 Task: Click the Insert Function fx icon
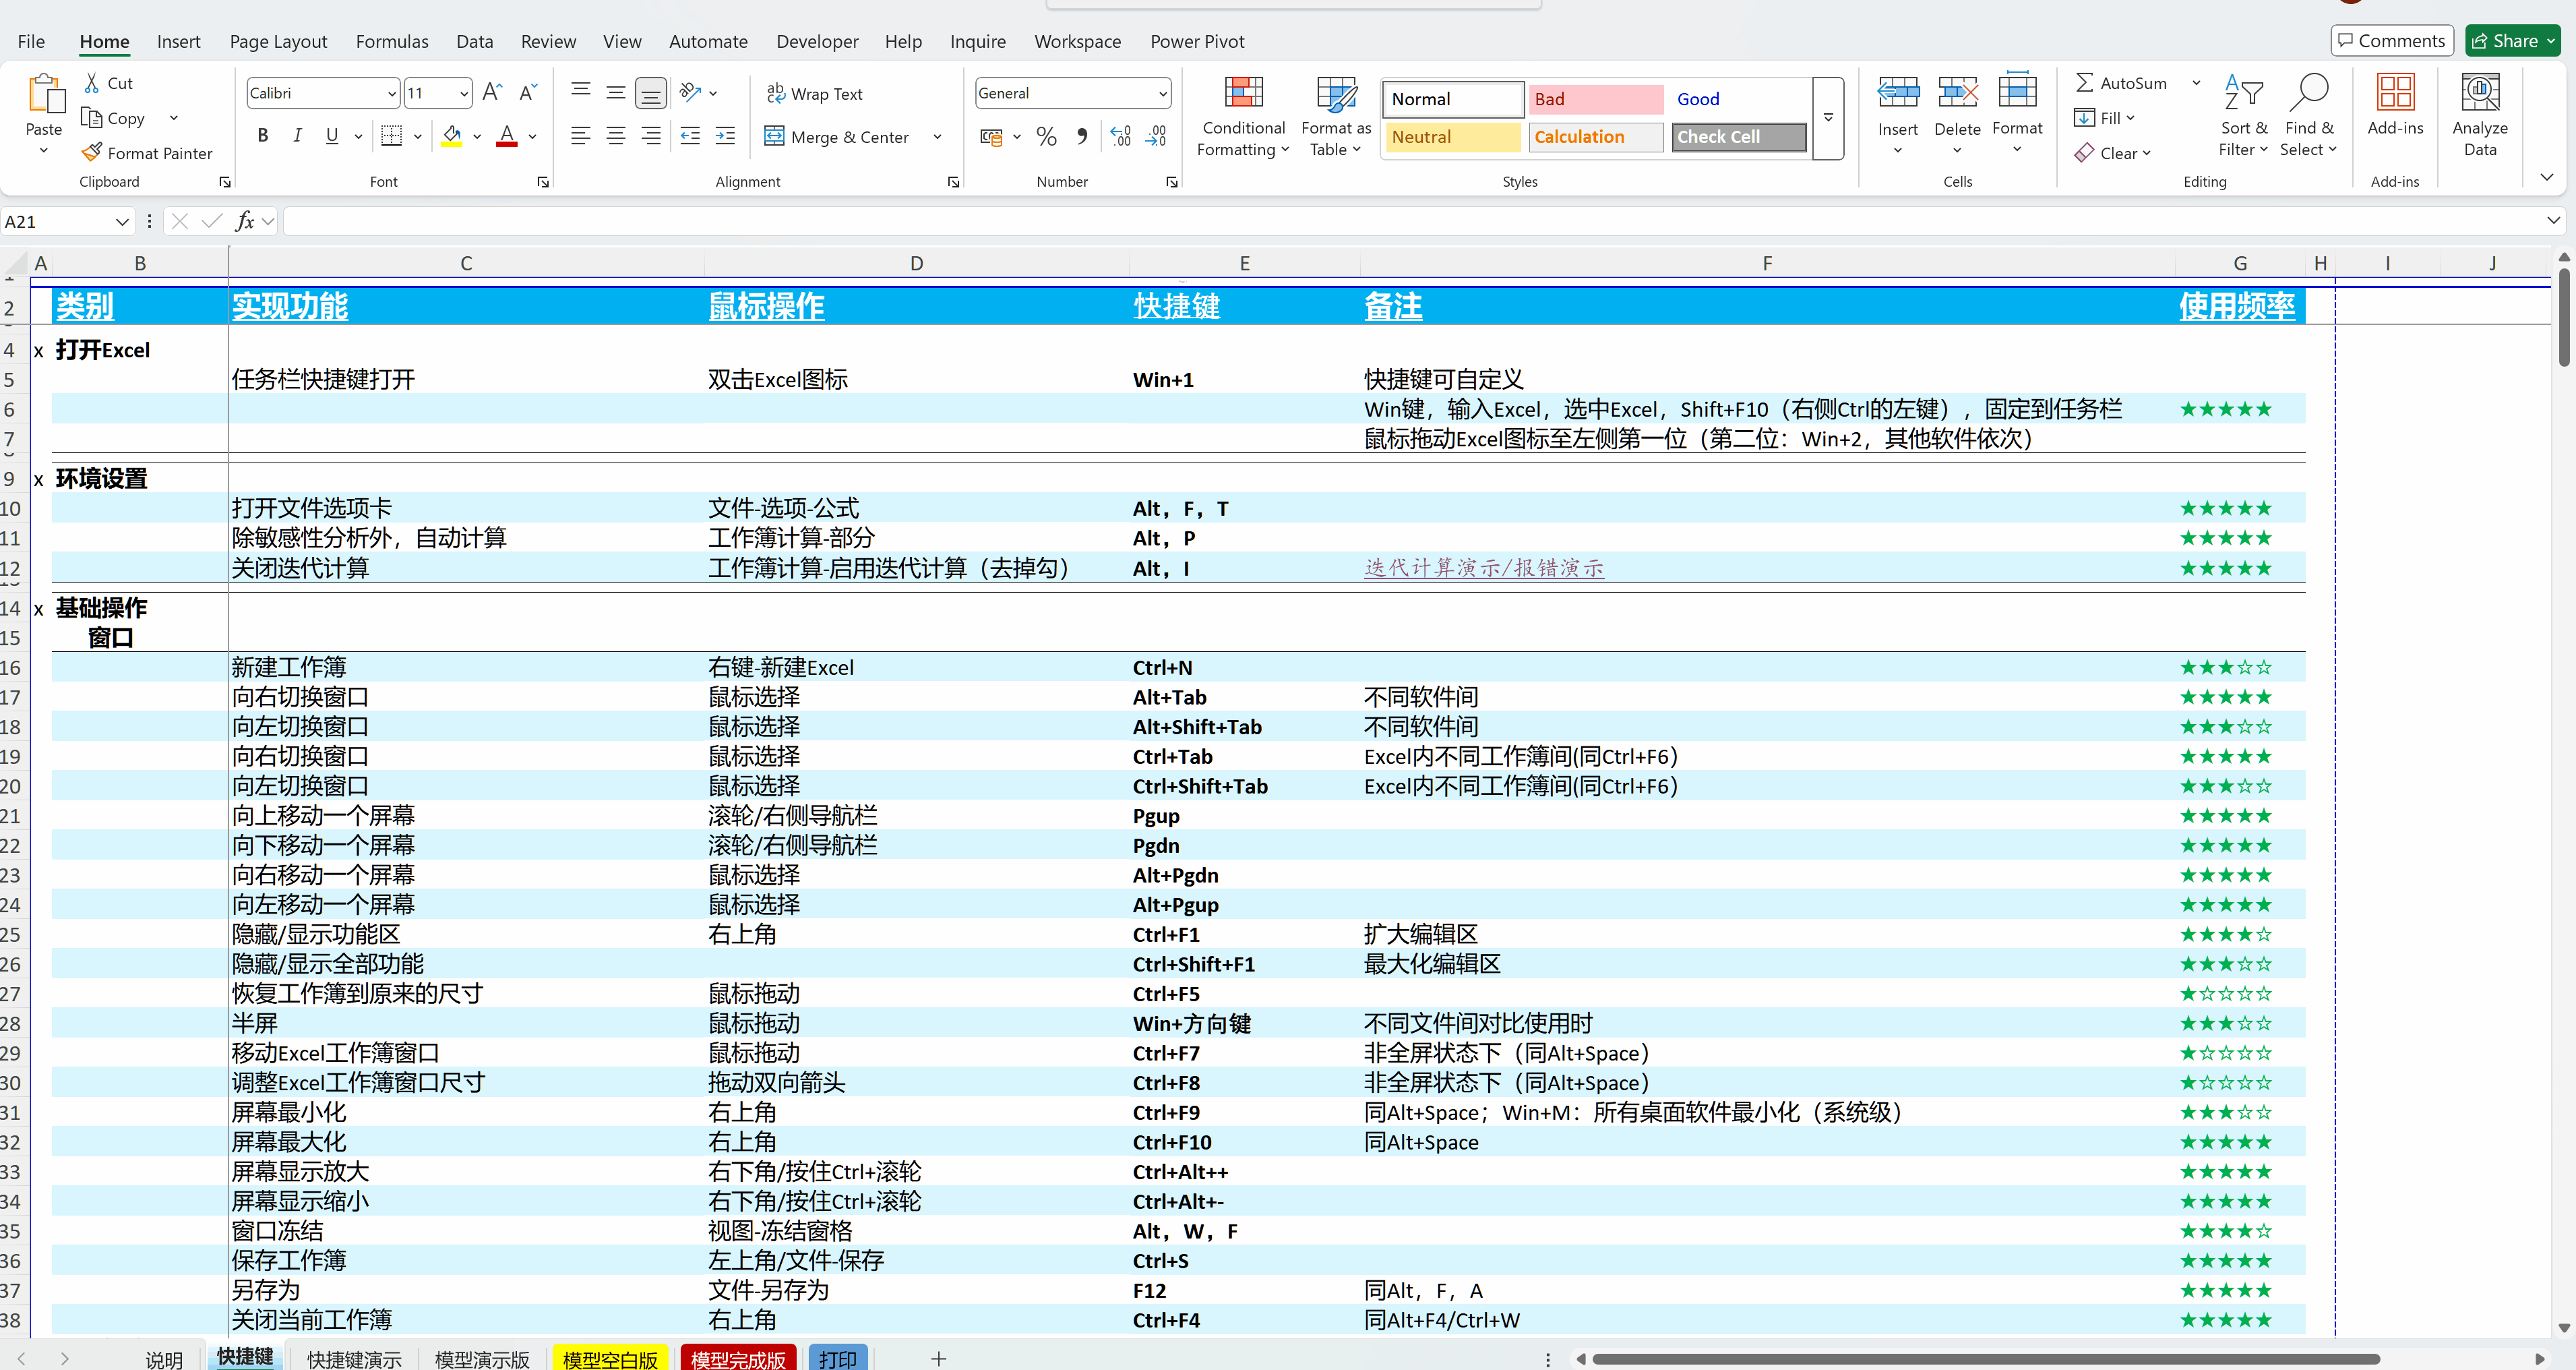pyautogui.click(x=245, y=221)
